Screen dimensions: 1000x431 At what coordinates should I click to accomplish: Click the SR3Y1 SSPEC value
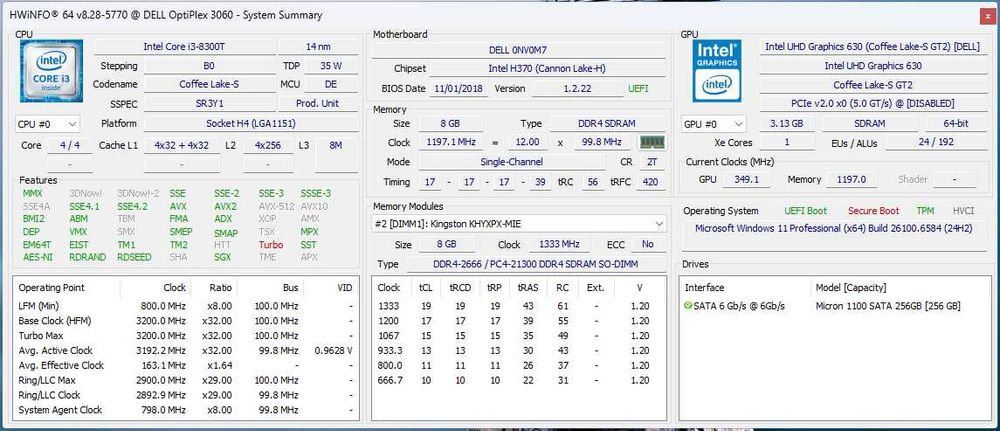point(209,103)
